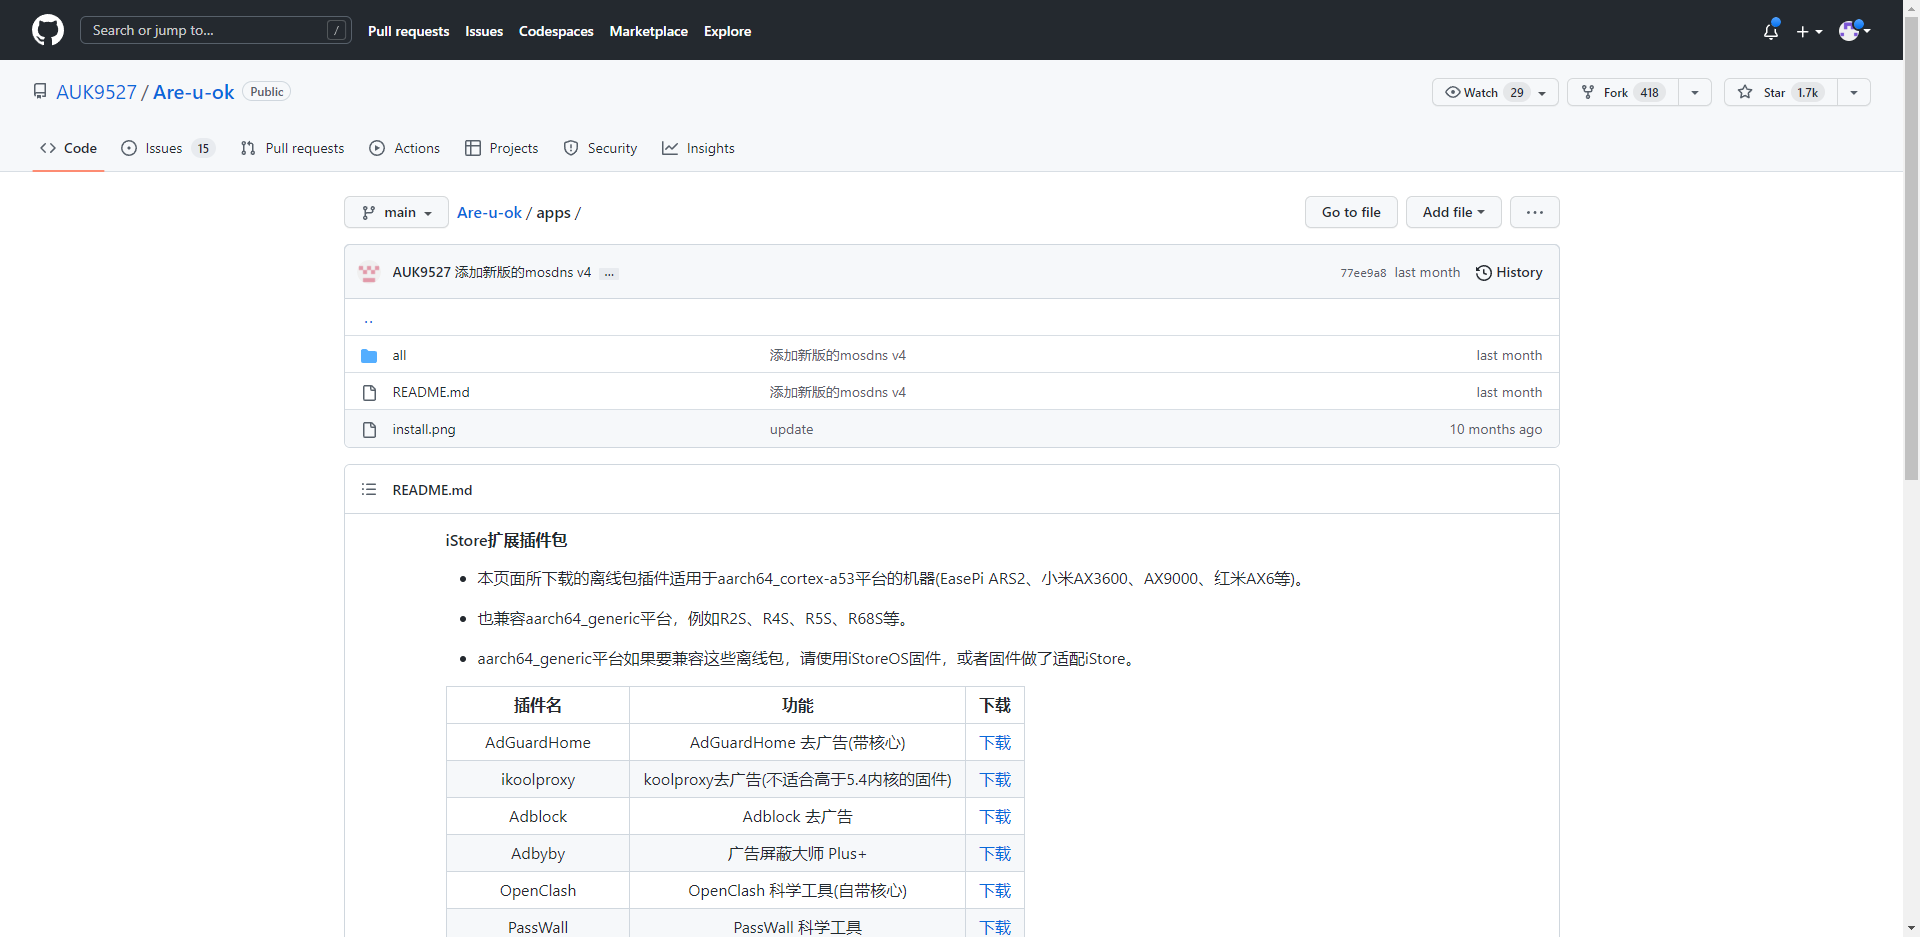Open the 'update' commit message link
Screen dimensions: 1920x937
tap(791, 429)
